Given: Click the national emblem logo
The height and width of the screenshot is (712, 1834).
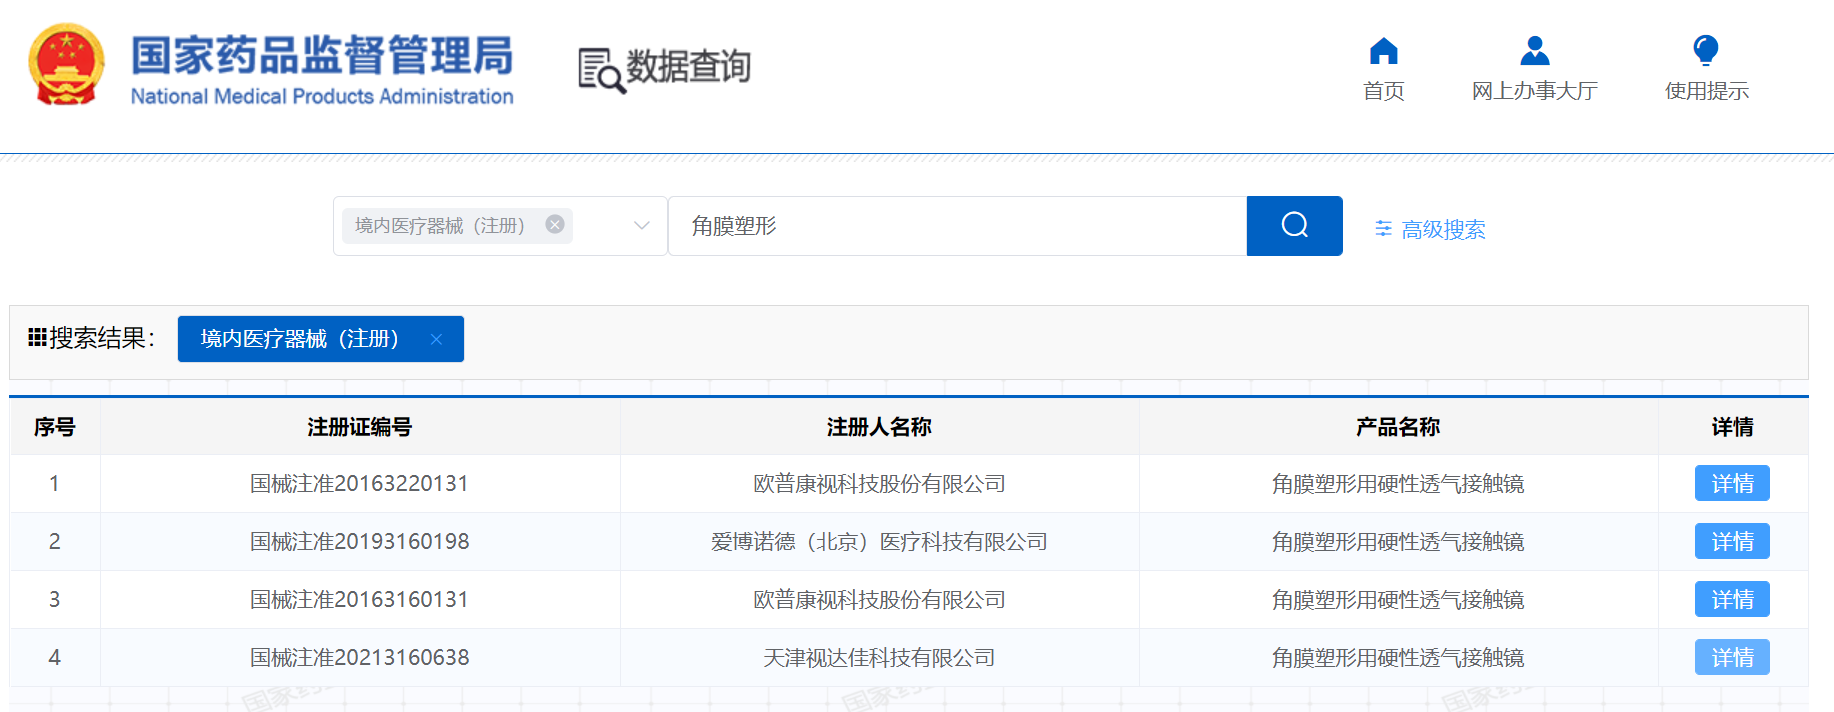Looking at the screenshot, I should point(66,66).
